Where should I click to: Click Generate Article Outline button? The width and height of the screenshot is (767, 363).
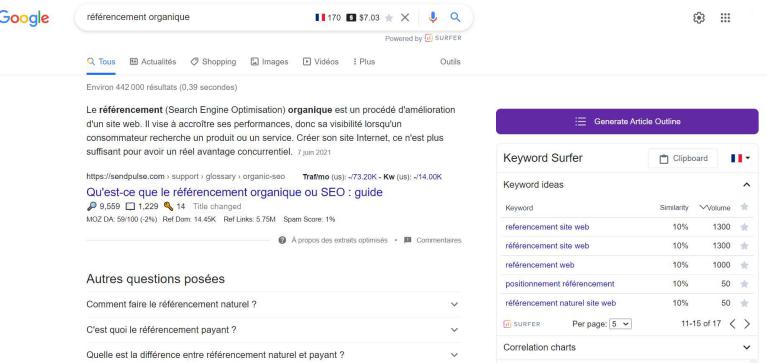(627, 121)
